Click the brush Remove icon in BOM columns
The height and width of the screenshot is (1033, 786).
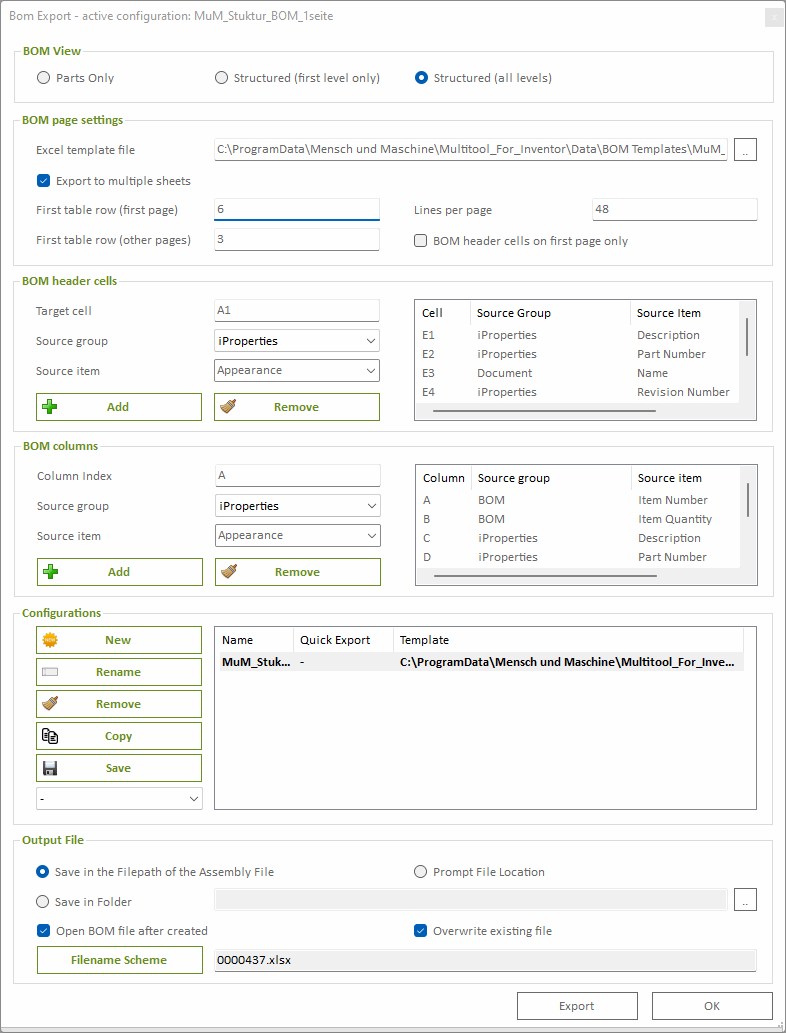[x=229, y=572]
